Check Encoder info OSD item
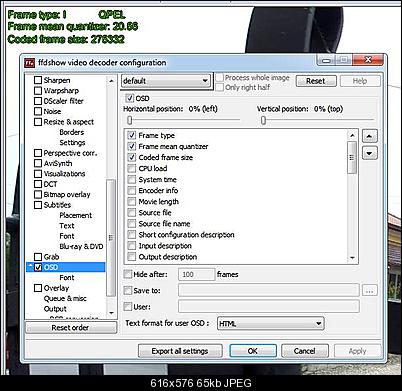Image resolution: width=402 pixels, height=391 pixels. 132,190
